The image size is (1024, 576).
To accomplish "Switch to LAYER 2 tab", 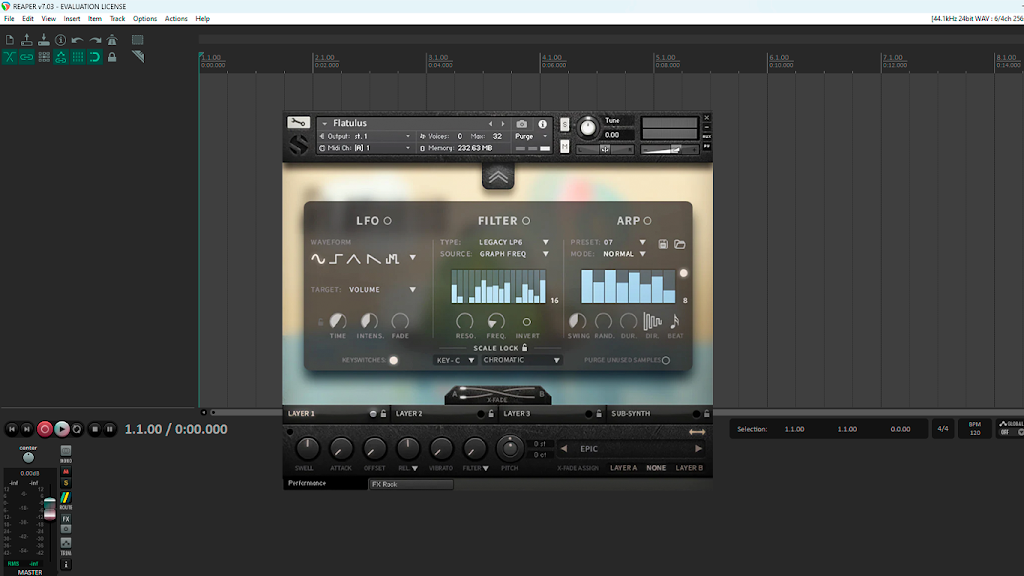I will pyautogui.click(x=444, y=413).
